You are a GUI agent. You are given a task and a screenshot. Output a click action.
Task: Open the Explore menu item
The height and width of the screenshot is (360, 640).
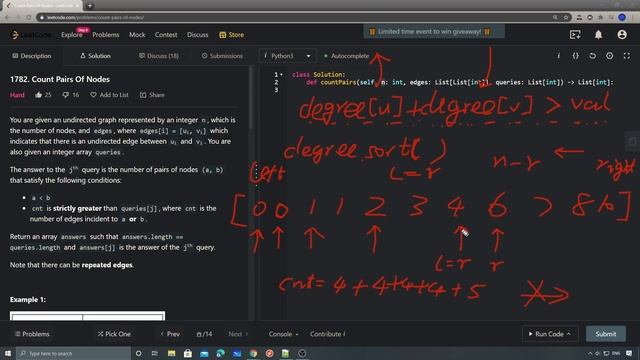point(72,35)
